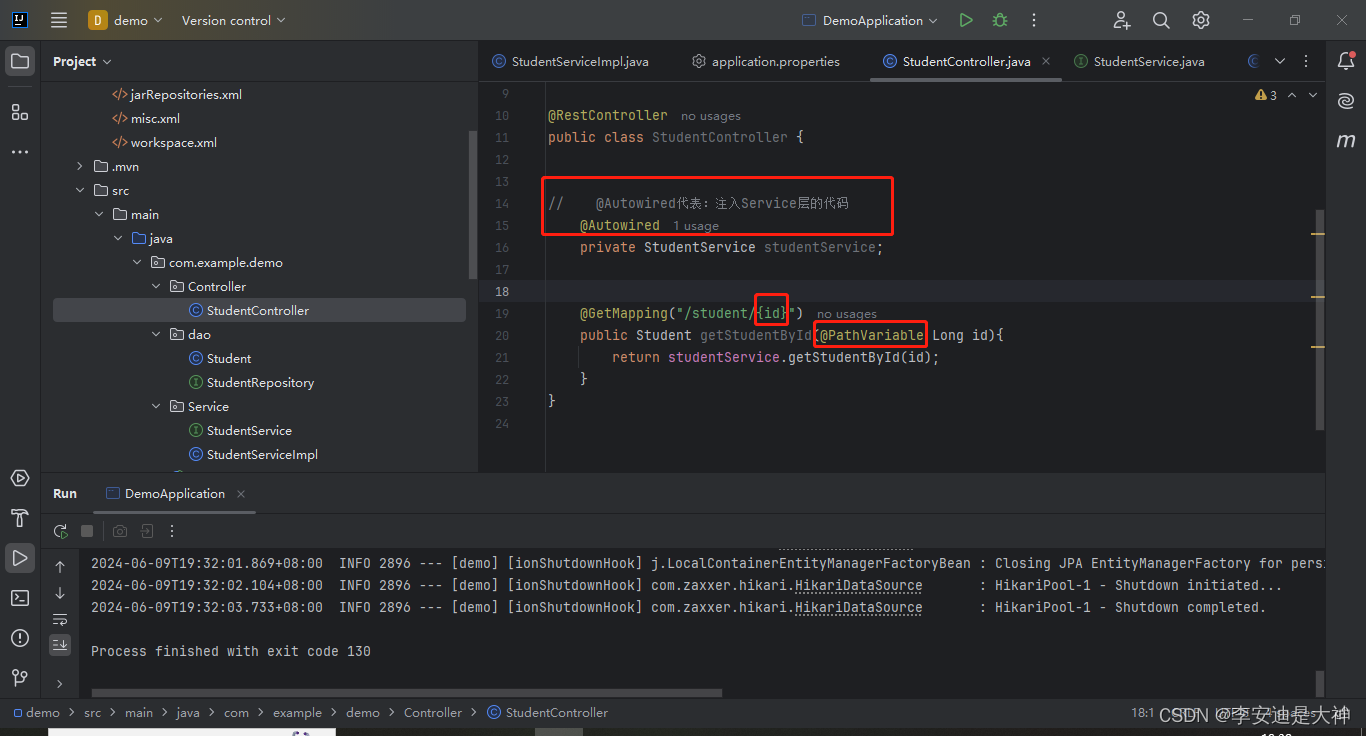
Task: Open the Structure tool window icon
Action: [20, 112]
